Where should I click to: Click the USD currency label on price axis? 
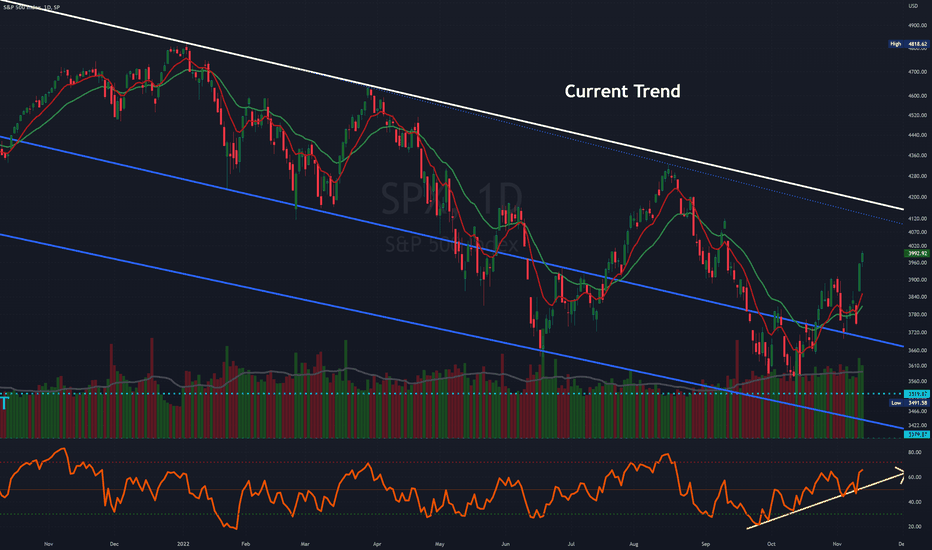tap(913, 6)
